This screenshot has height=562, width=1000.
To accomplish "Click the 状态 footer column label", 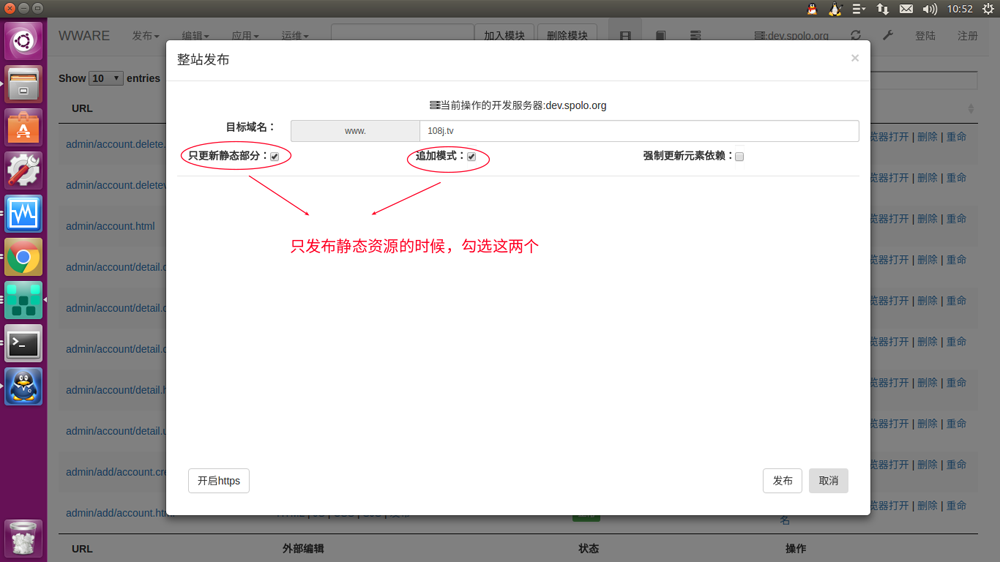I will (588, 548).
